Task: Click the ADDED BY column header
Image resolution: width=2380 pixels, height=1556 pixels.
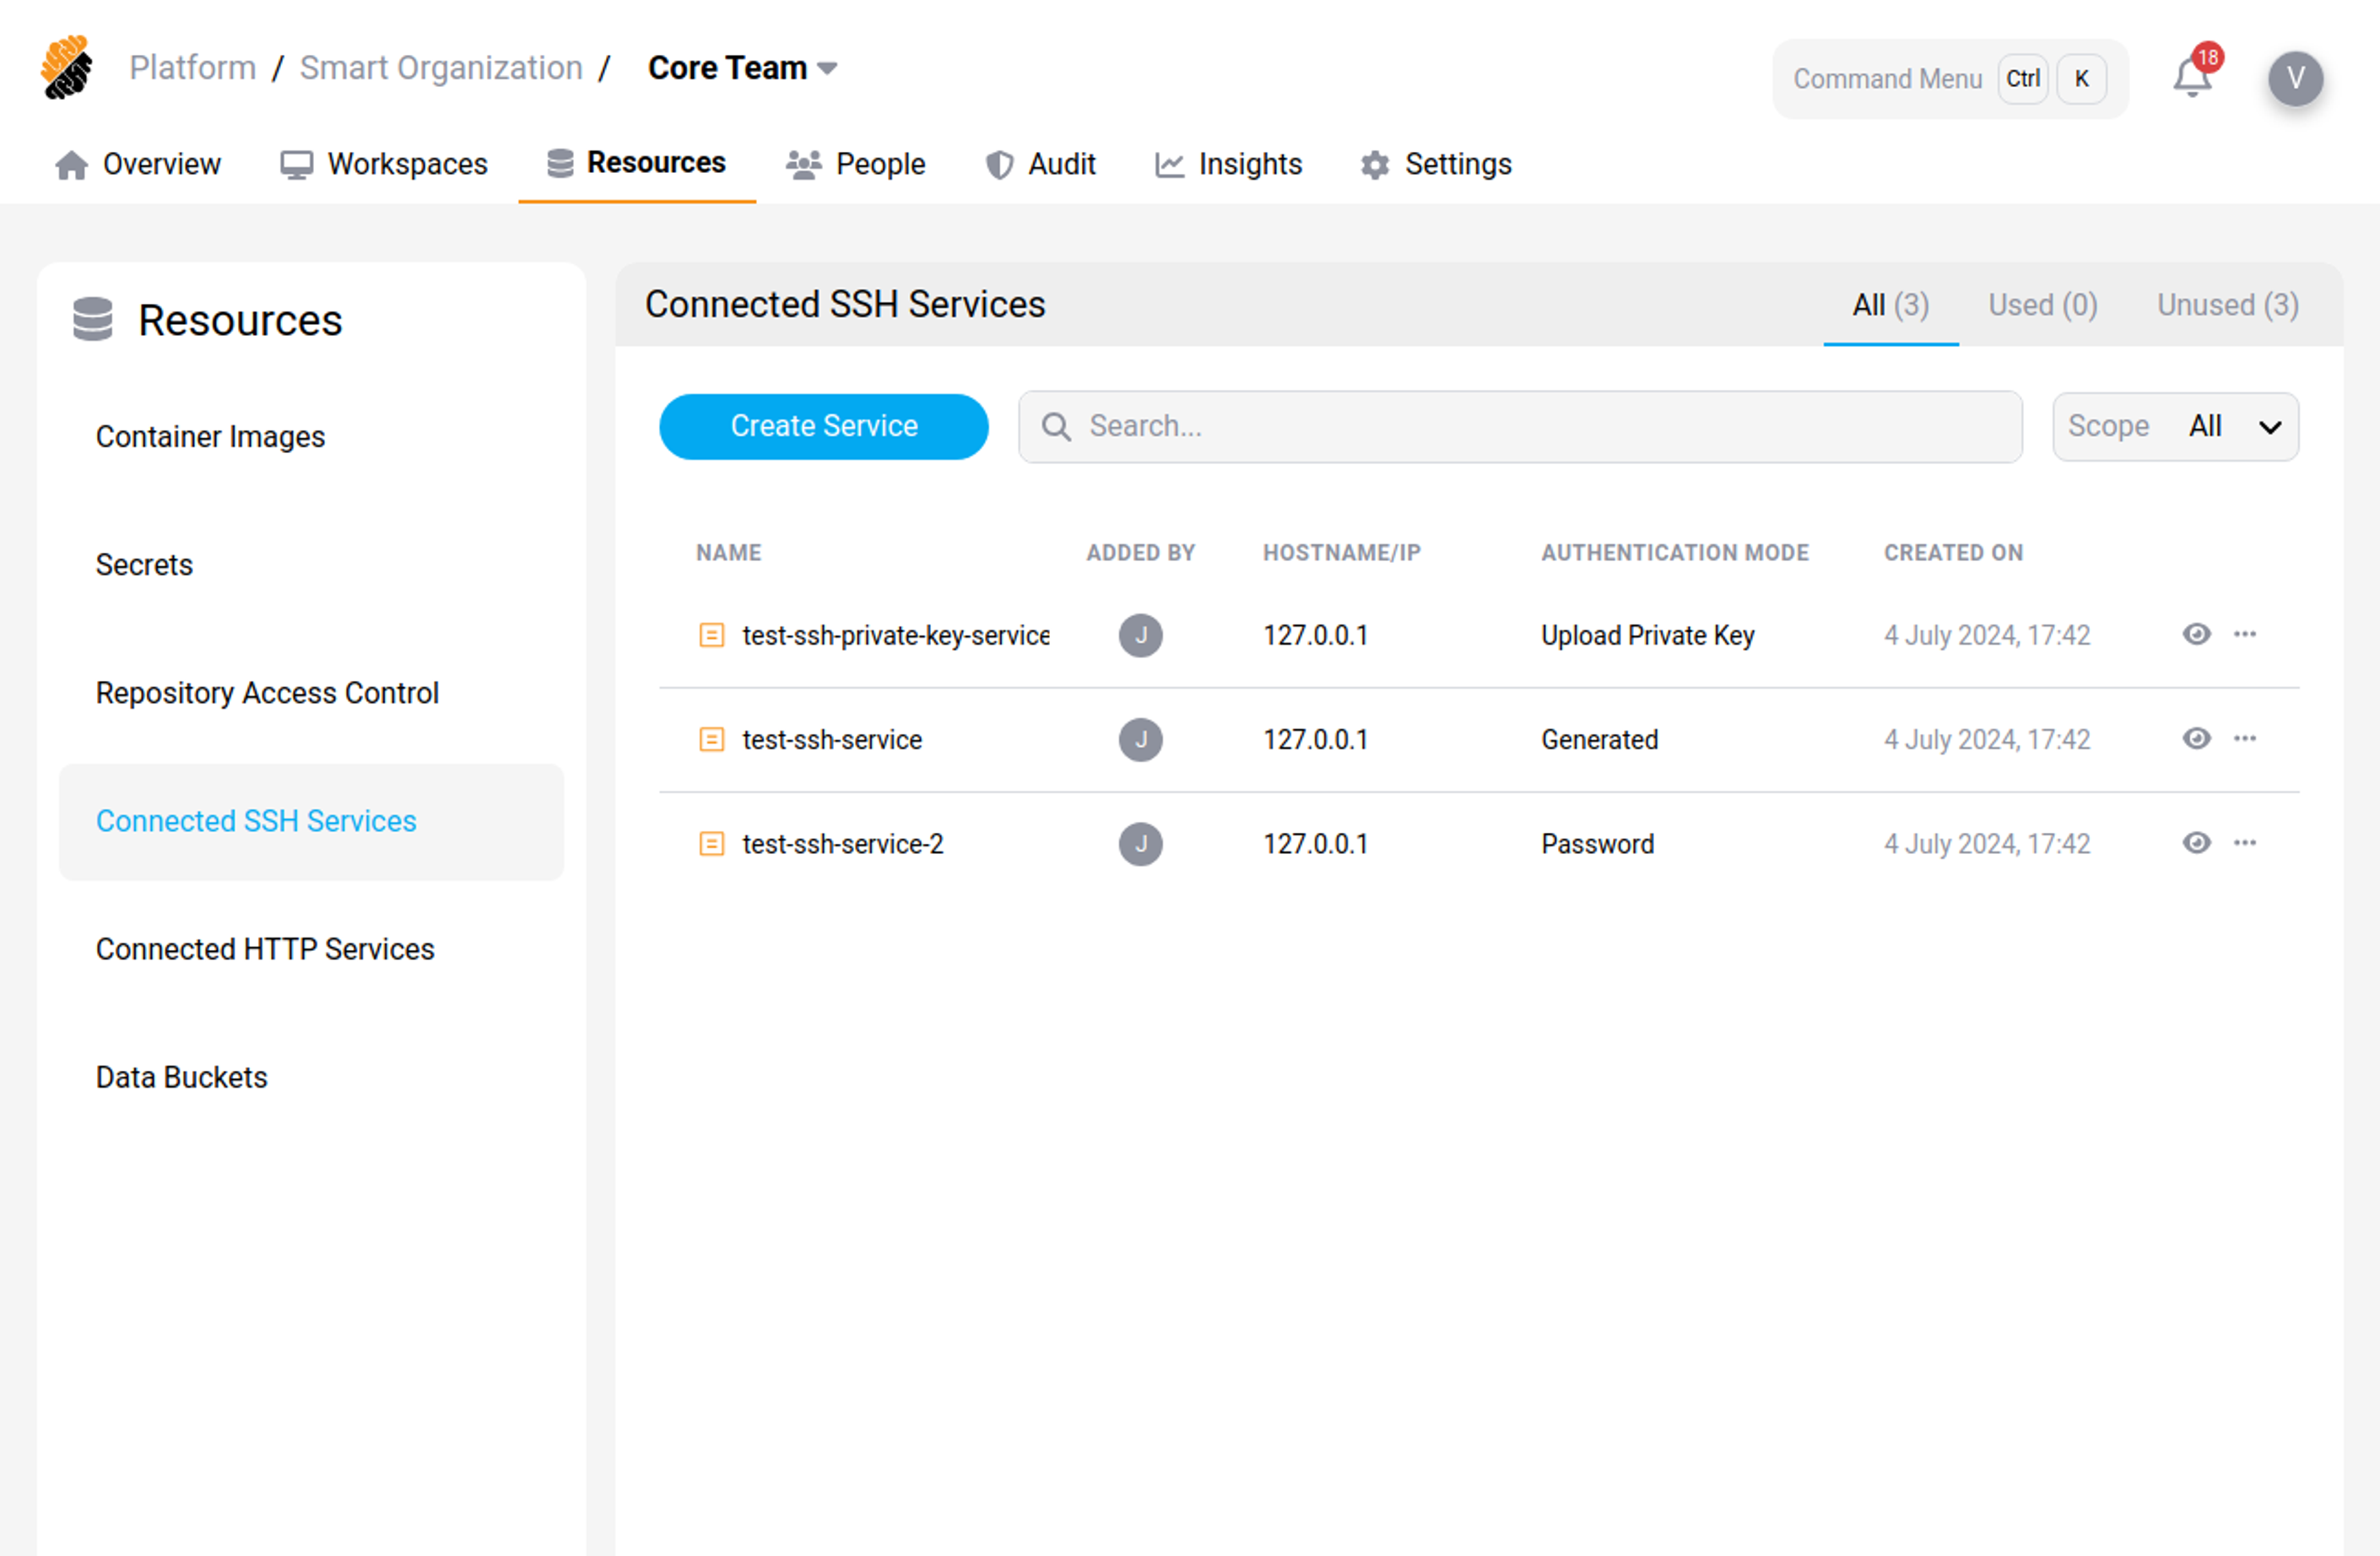Action: [x=1140, y=552]
